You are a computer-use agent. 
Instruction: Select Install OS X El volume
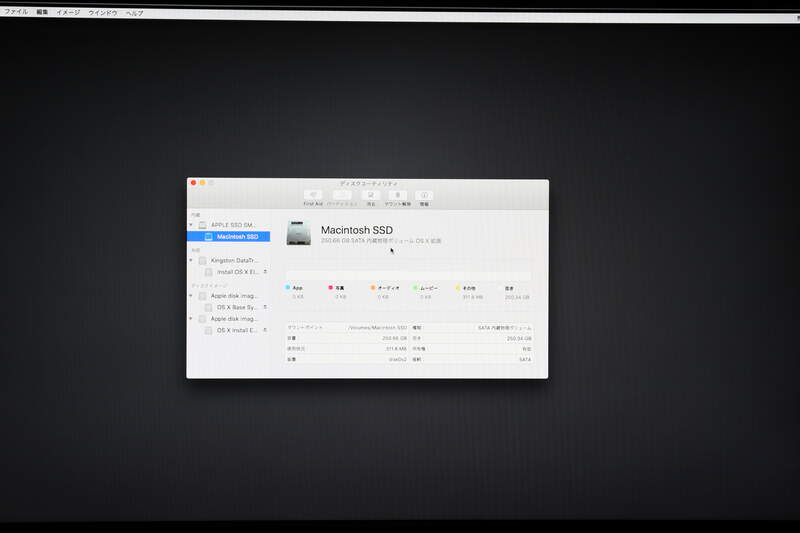point(229,272)
